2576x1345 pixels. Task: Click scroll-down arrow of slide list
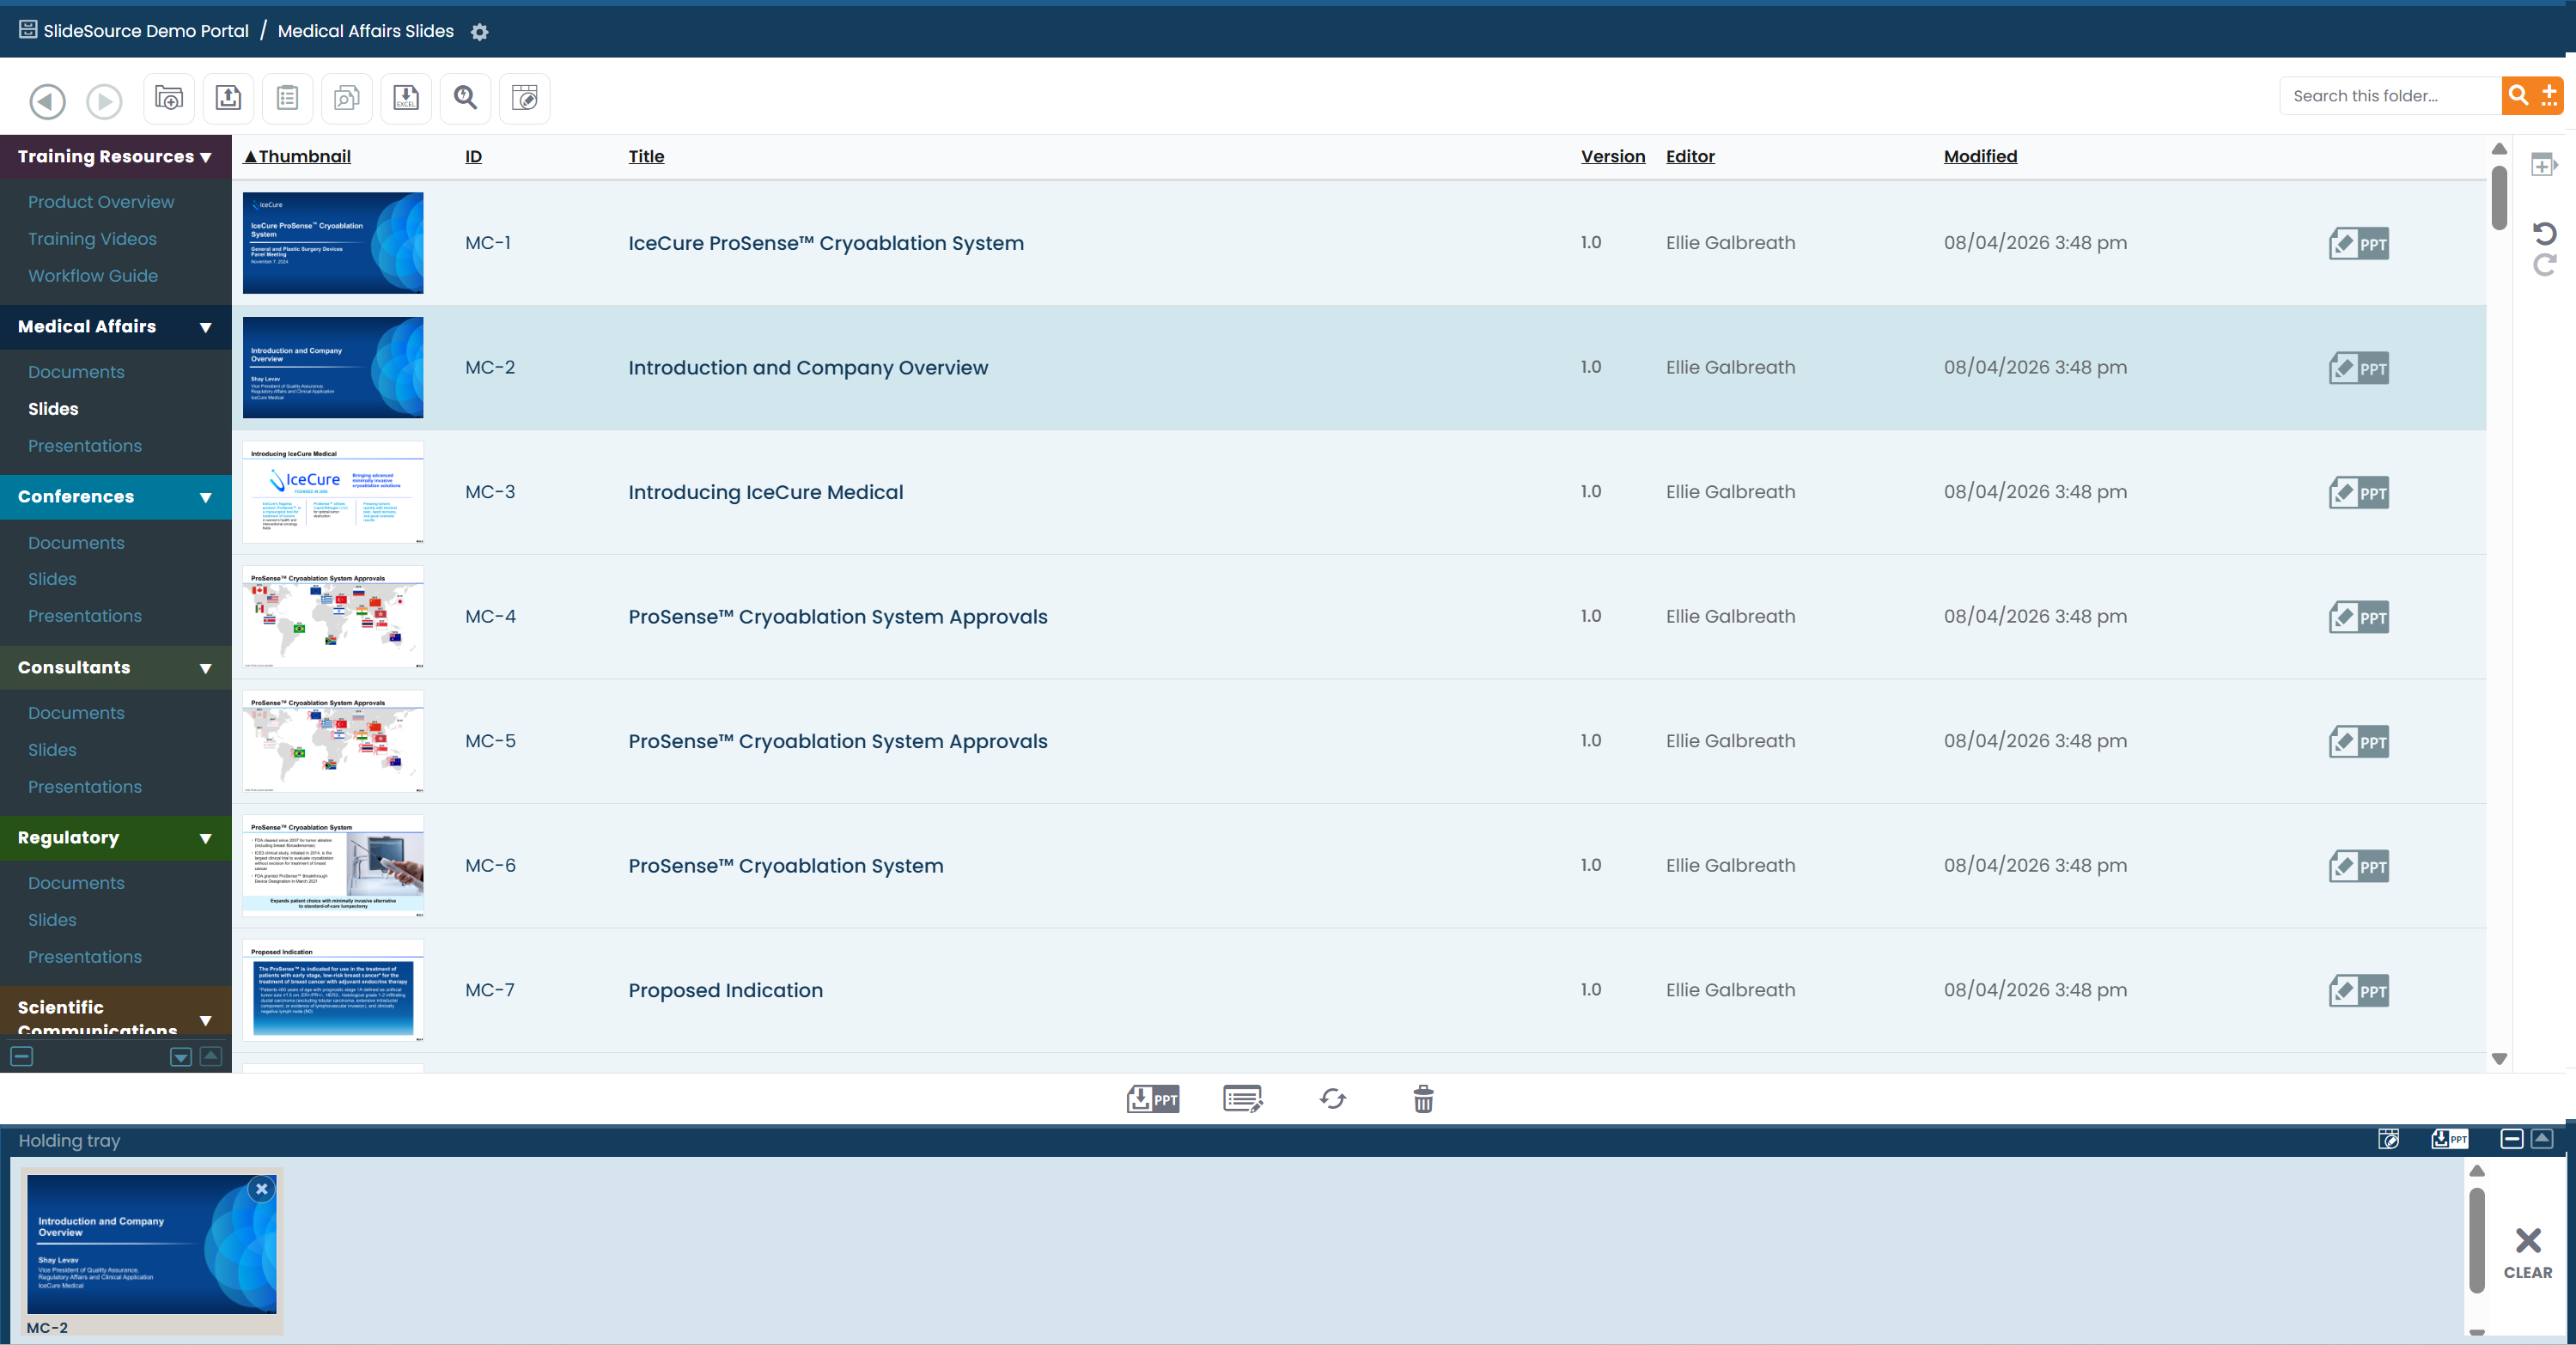[2499, 1059]
